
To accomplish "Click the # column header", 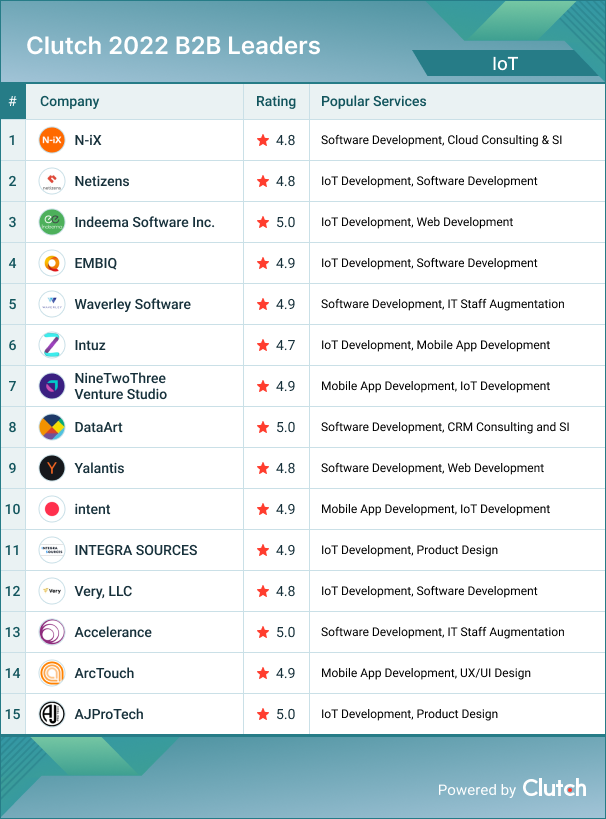I will click(x=13, y=101).
